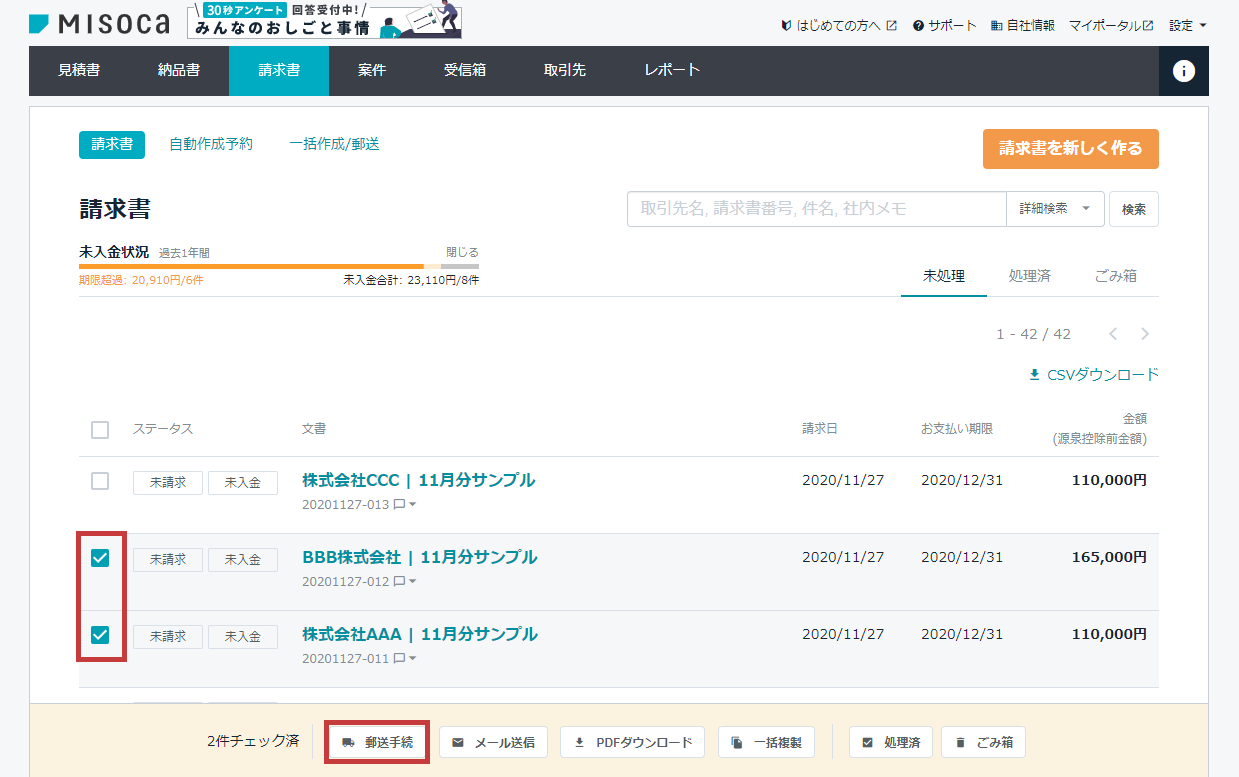Open 自社情報 company settings

[x=1022, y=25]
